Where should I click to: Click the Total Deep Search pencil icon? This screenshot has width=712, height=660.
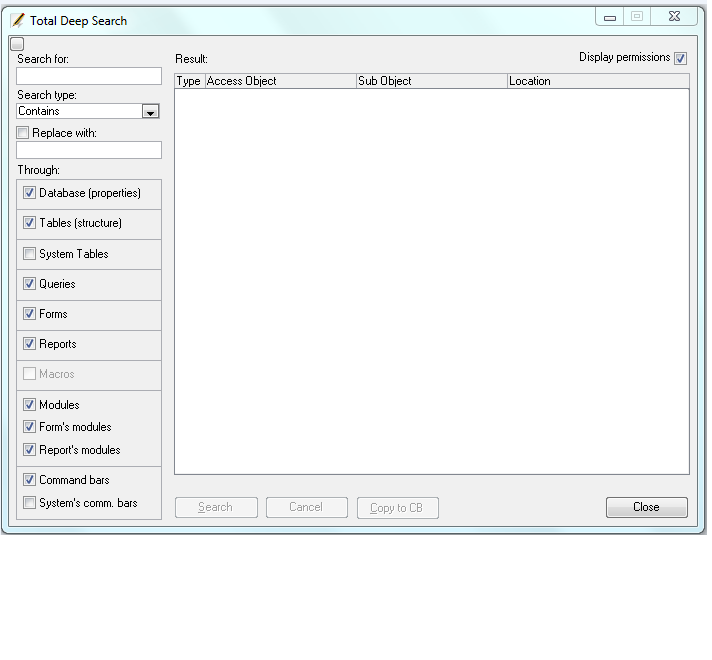18,20
